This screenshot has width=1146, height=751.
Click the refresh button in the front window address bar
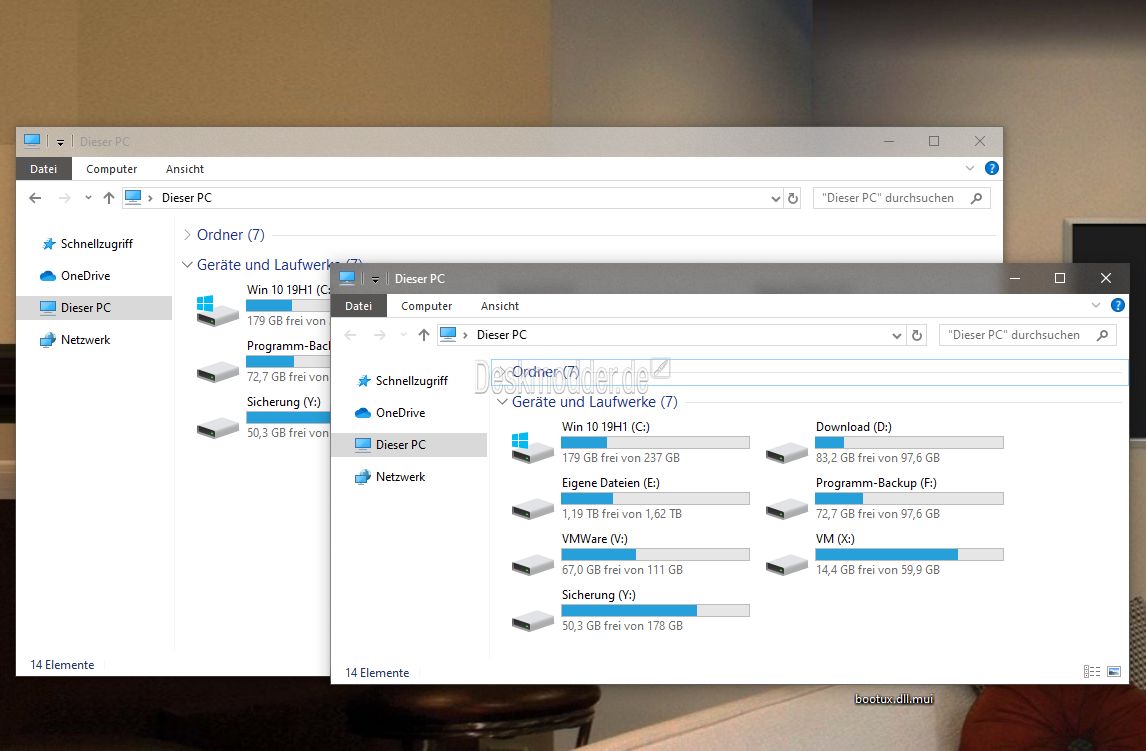tap(917, 335)
